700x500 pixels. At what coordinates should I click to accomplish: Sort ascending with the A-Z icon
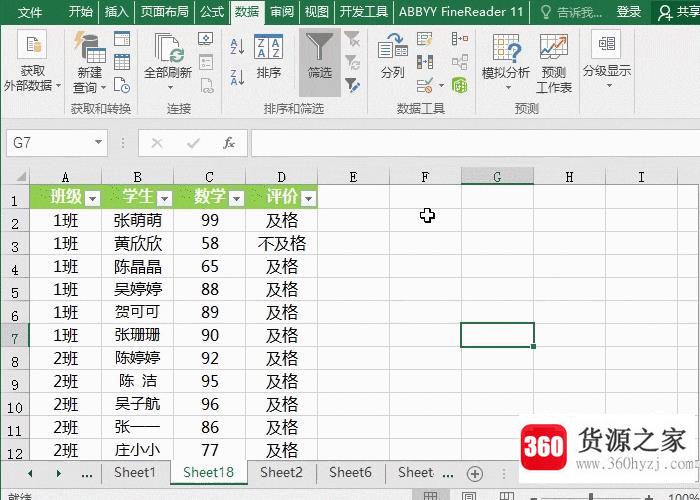click(237, 46)
